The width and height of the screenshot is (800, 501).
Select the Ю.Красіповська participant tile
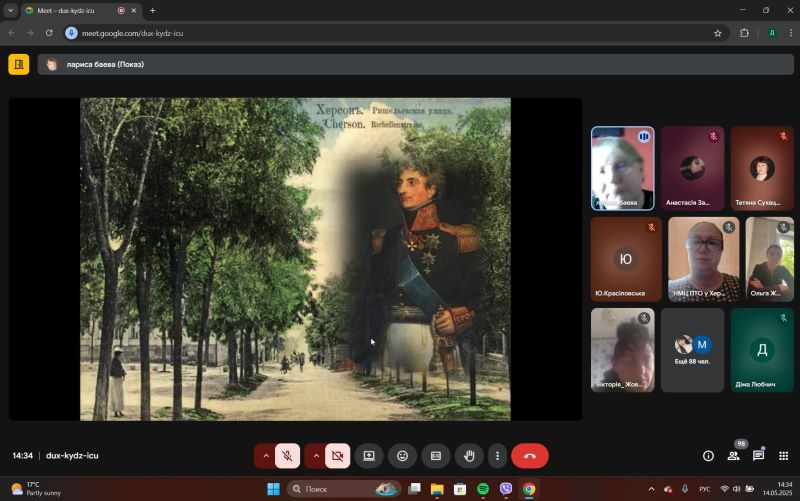coord(626,259)
